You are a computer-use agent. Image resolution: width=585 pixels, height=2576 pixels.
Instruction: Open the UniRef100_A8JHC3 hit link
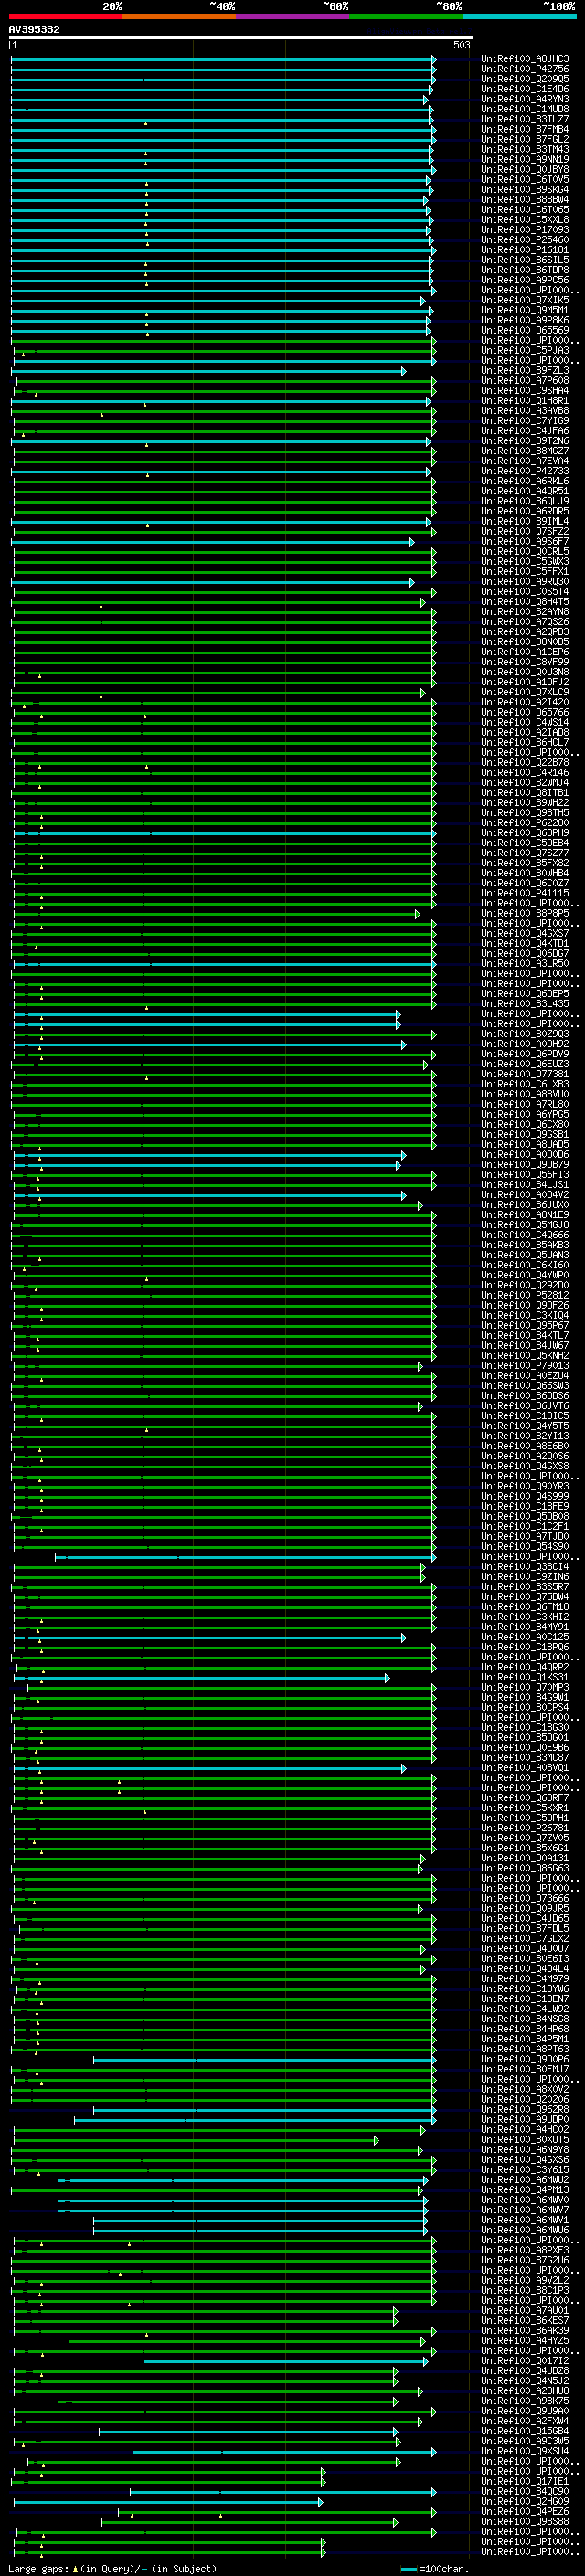click(524, 59)
